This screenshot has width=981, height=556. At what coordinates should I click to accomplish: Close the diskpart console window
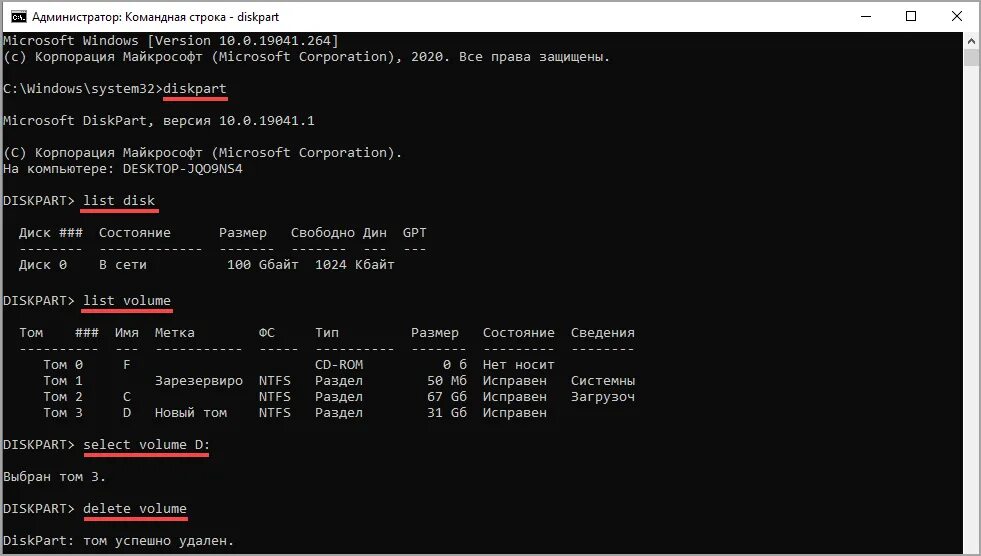coord(957,16)
